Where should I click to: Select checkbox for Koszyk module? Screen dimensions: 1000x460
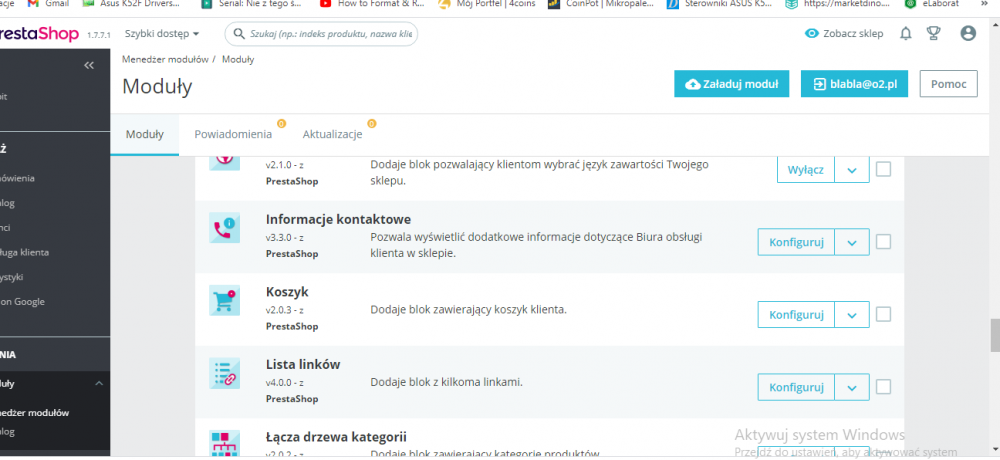pos(883,315)
